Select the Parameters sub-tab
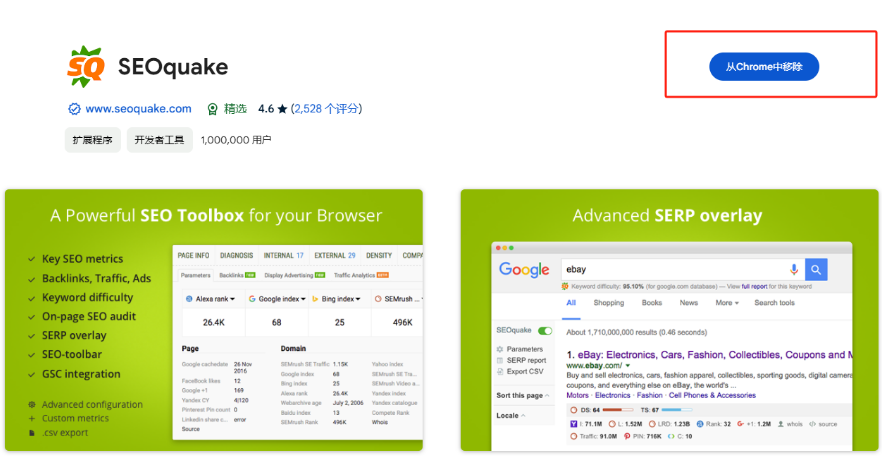Image resolution: width=882 pixels, height=456 pixels. pyautogui.click(x=196, y=276)
